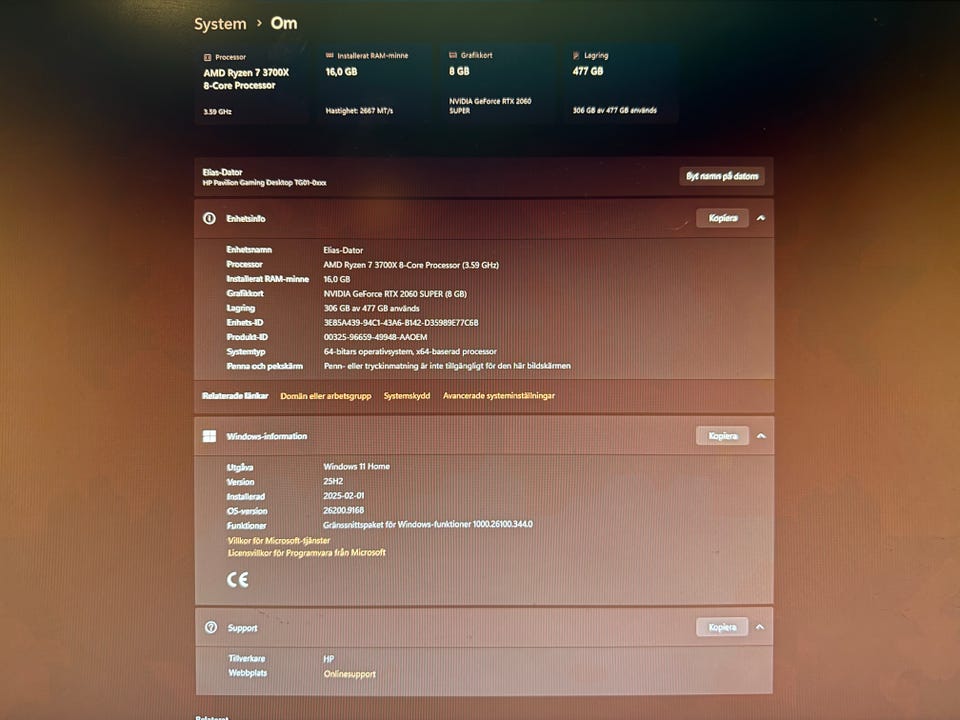Collapse the Enhetsinfo section chevron
960x720 pixels.
(761, 218)
